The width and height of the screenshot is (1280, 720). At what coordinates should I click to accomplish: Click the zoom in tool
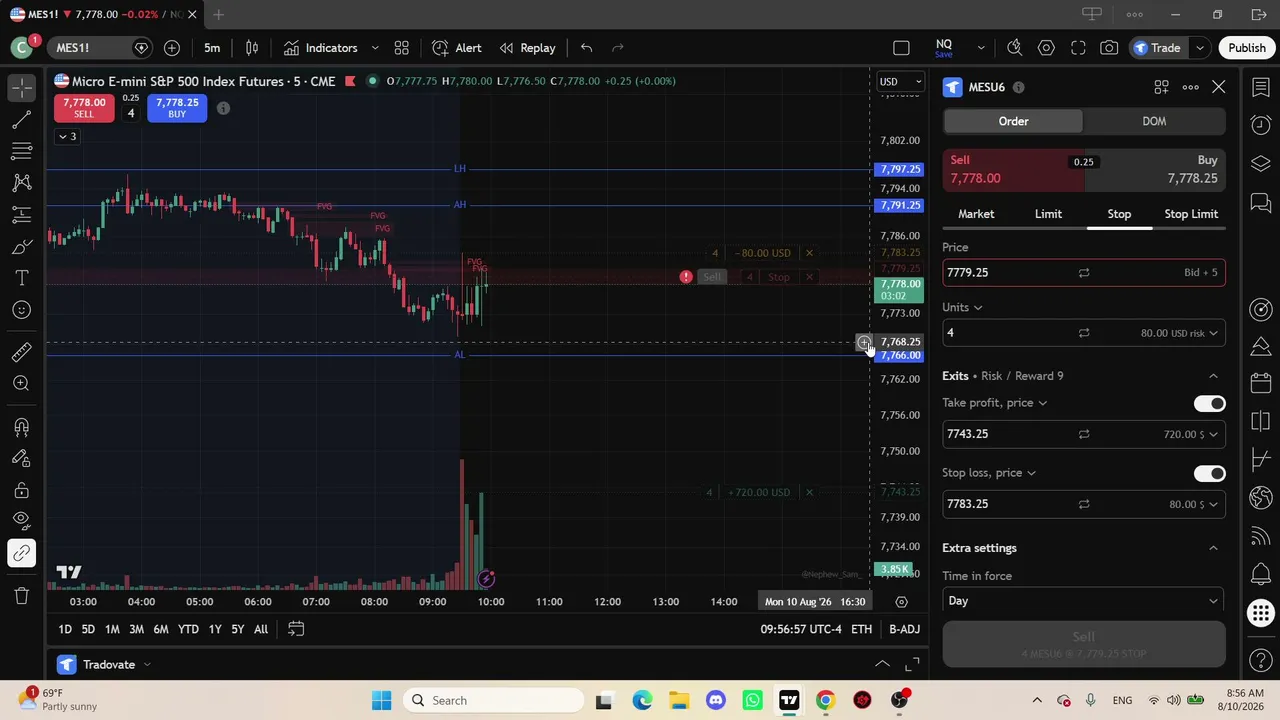pos(21,384)
